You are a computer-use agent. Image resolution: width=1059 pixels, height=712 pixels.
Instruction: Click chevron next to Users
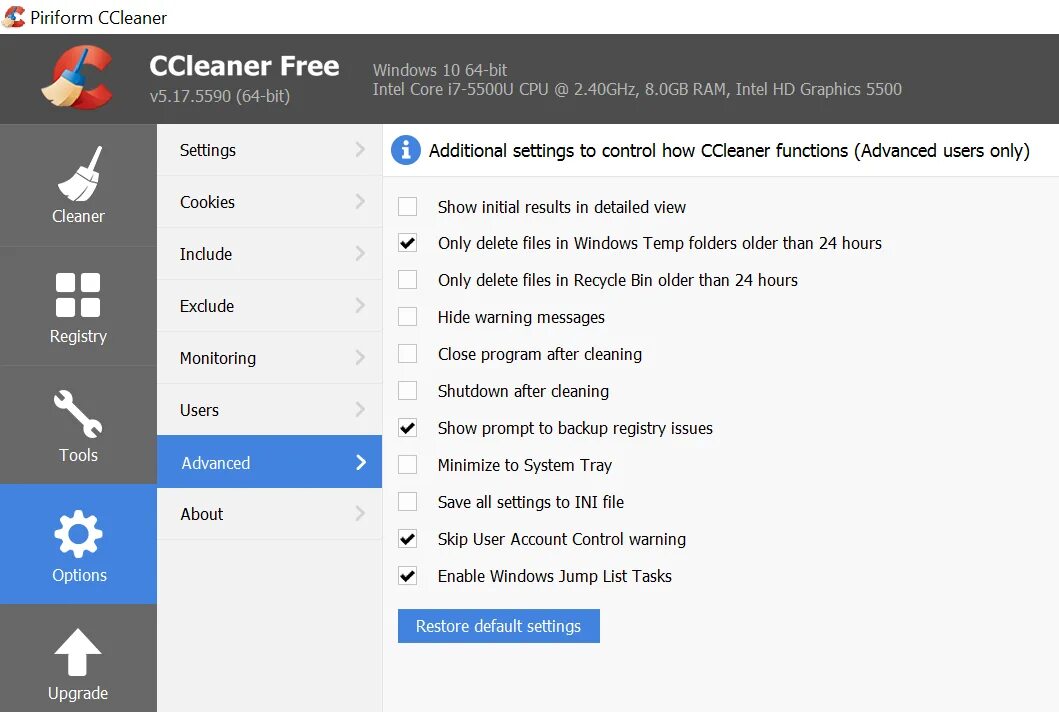click(360, 409)
